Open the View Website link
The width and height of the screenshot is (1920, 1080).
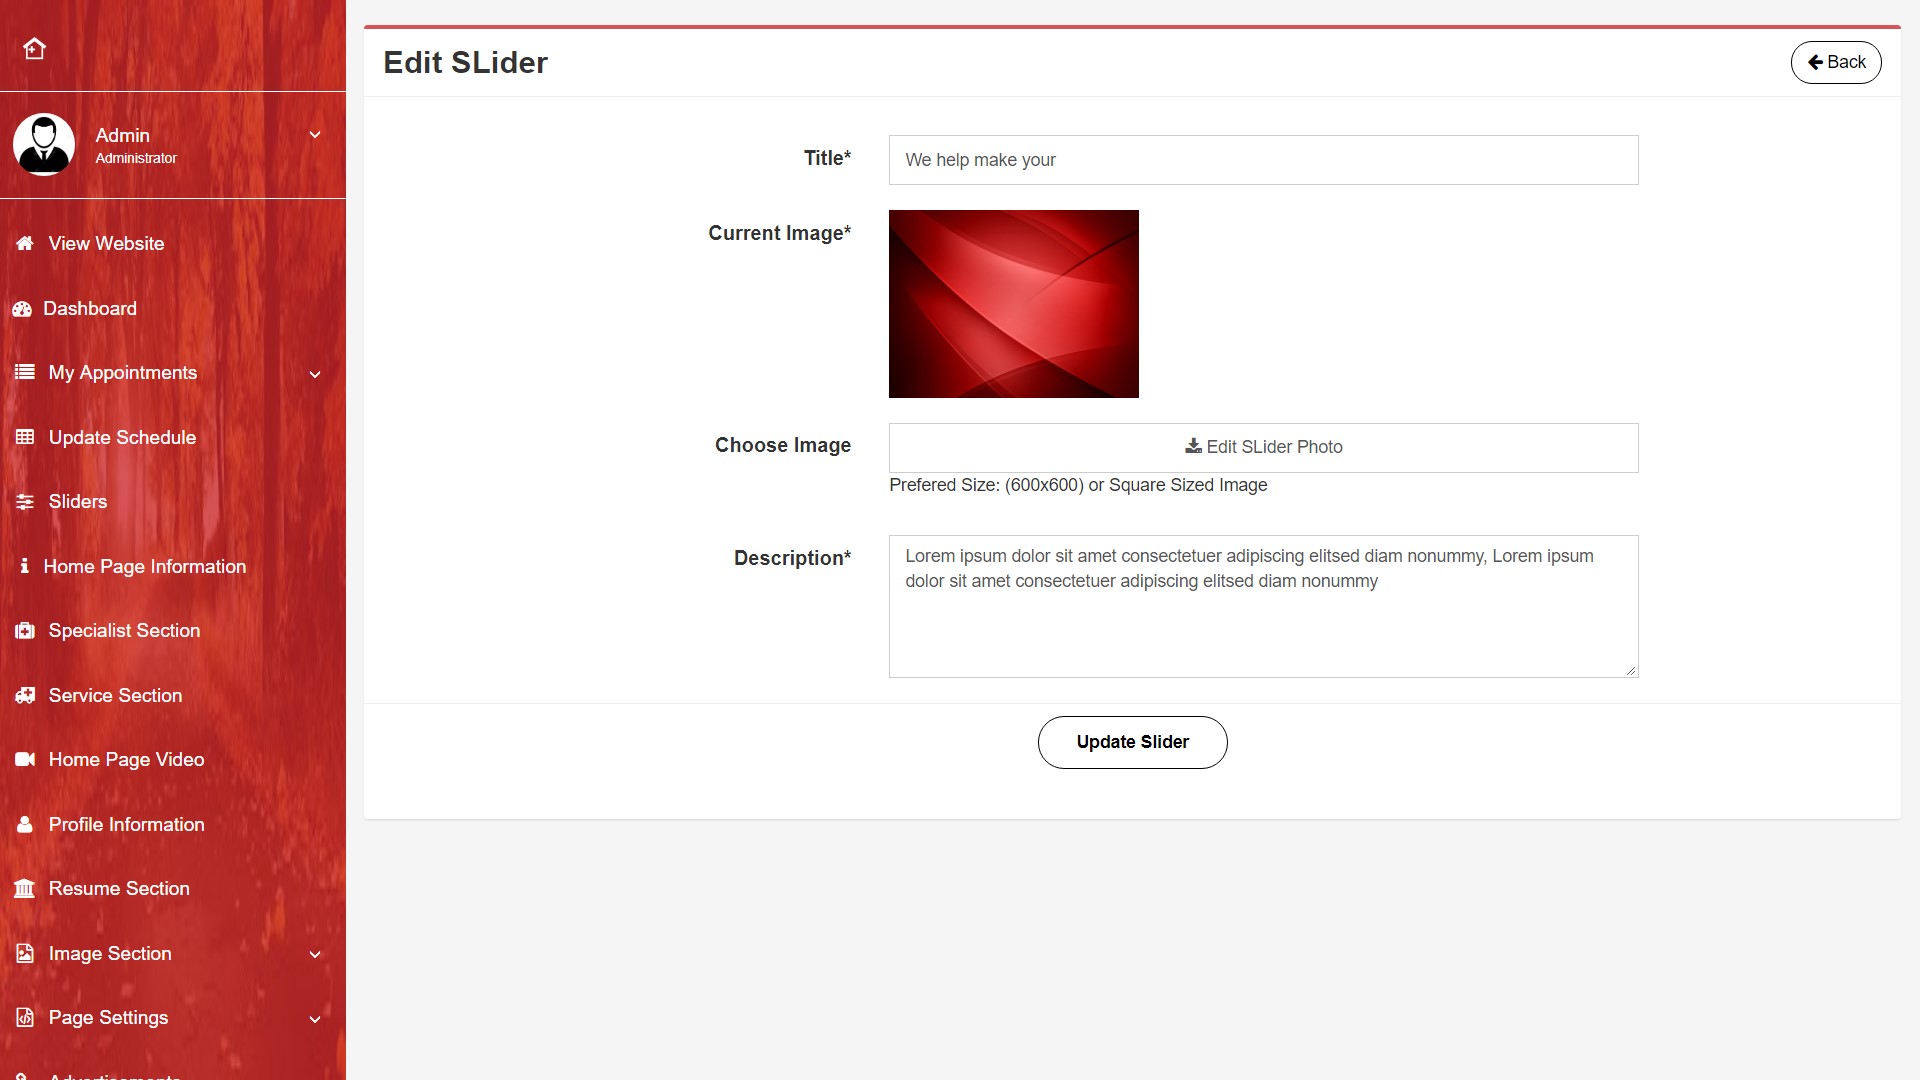(x=106, y=243)
